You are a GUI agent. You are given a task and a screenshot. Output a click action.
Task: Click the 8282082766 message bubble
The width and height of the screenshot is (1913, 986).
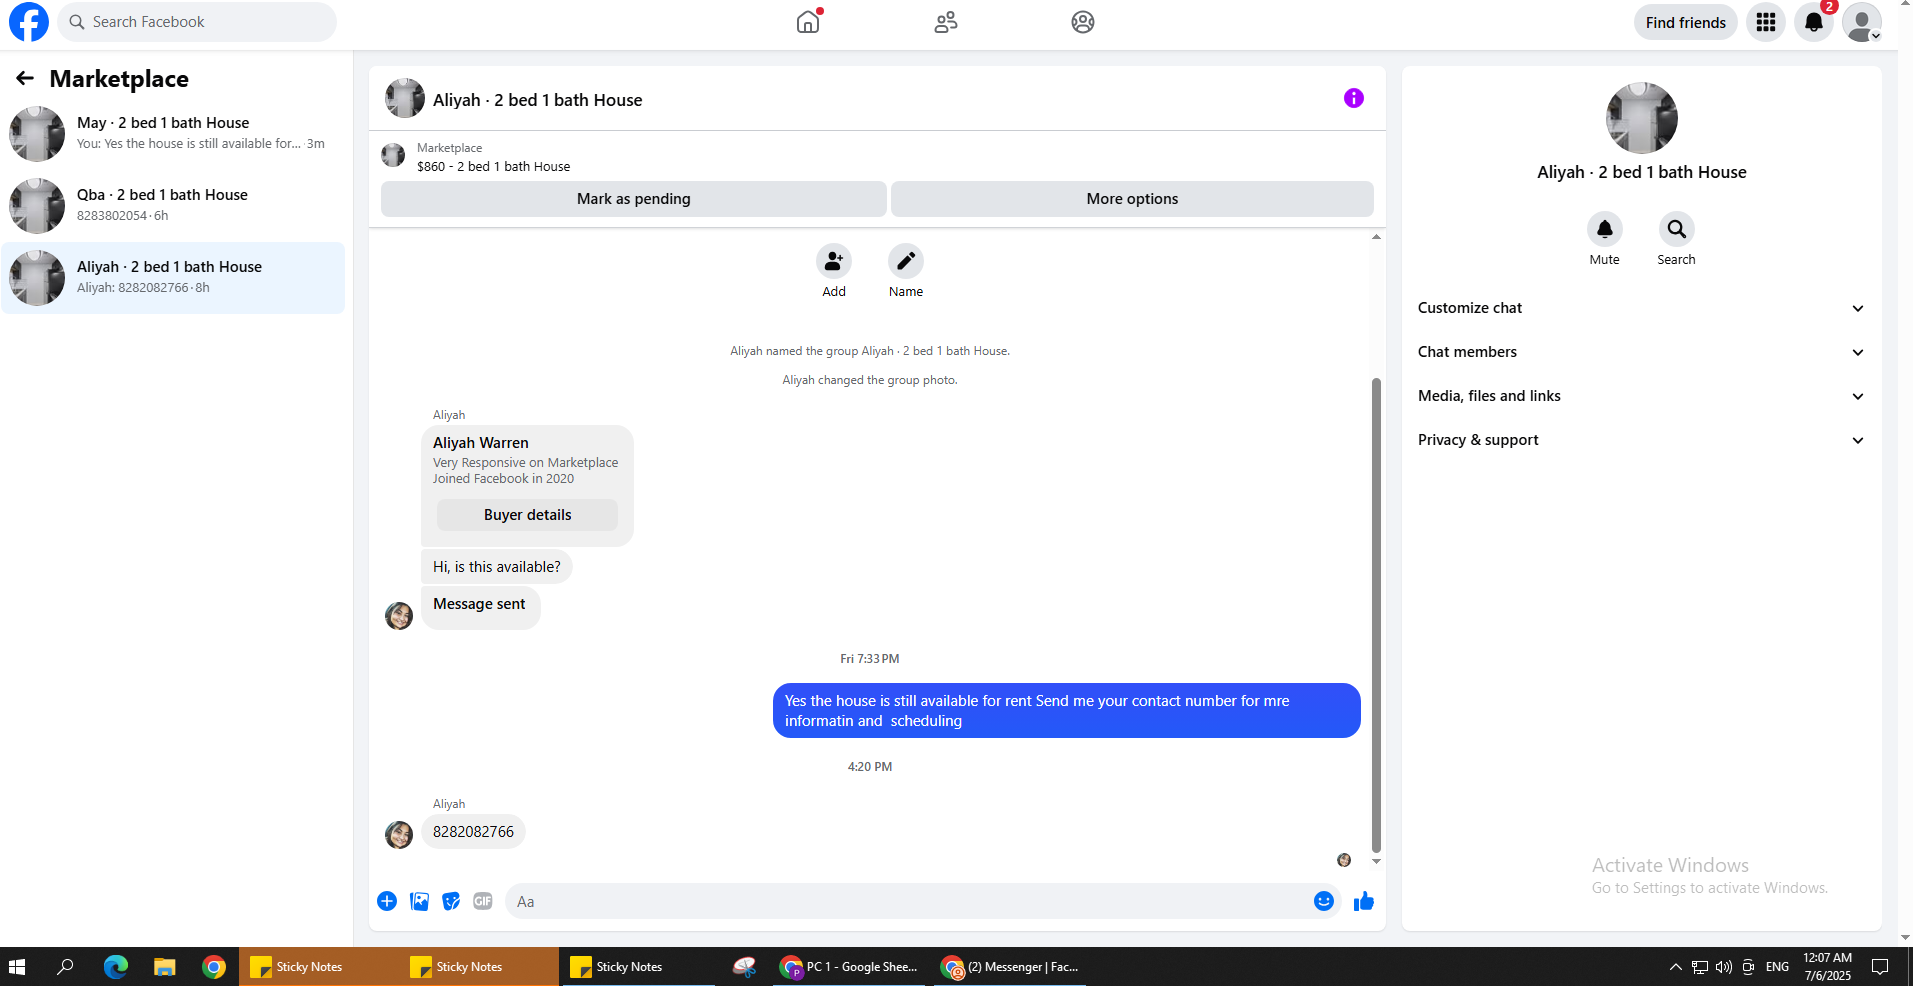point(473,832)
